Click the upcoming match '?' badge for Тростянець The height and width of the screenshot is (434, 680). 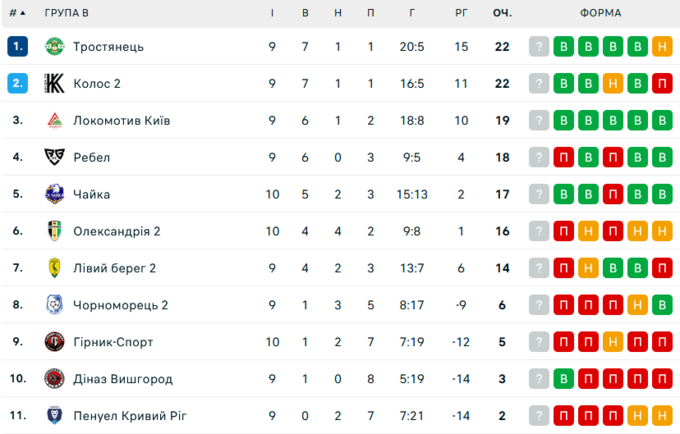point(540,47)
